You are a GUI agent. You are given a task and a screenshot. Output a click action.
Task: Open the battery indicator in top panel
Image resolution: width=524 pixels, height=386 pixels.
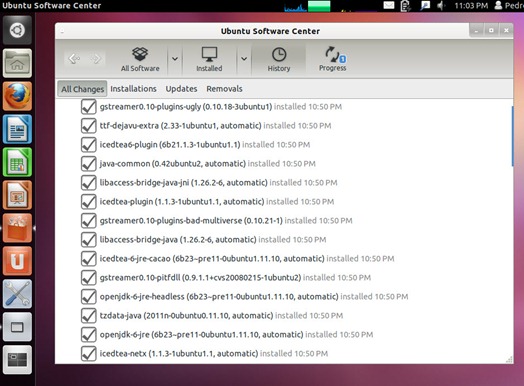405,5
